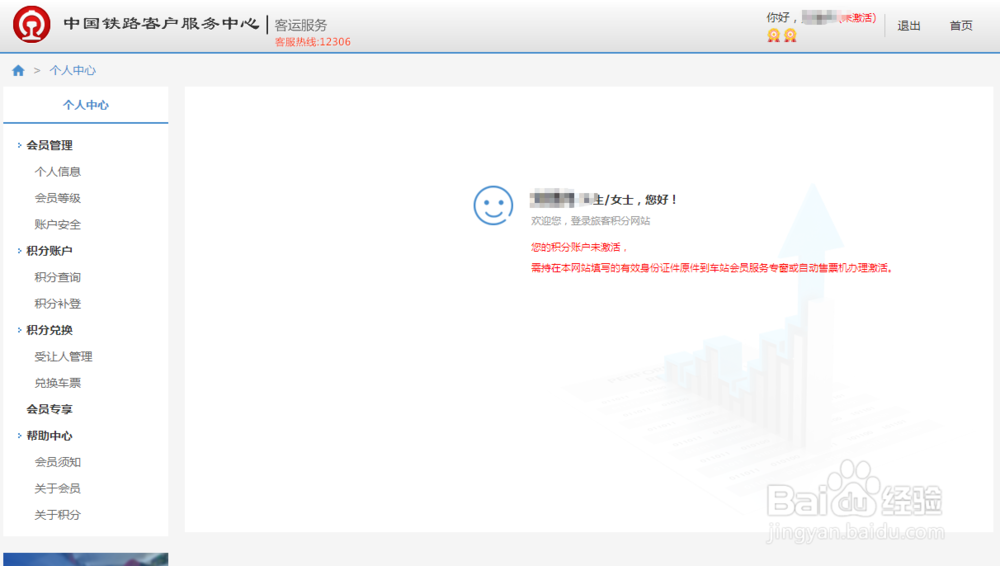
Task: Click the home icon in breadcrumb
Action: point(18,70)
